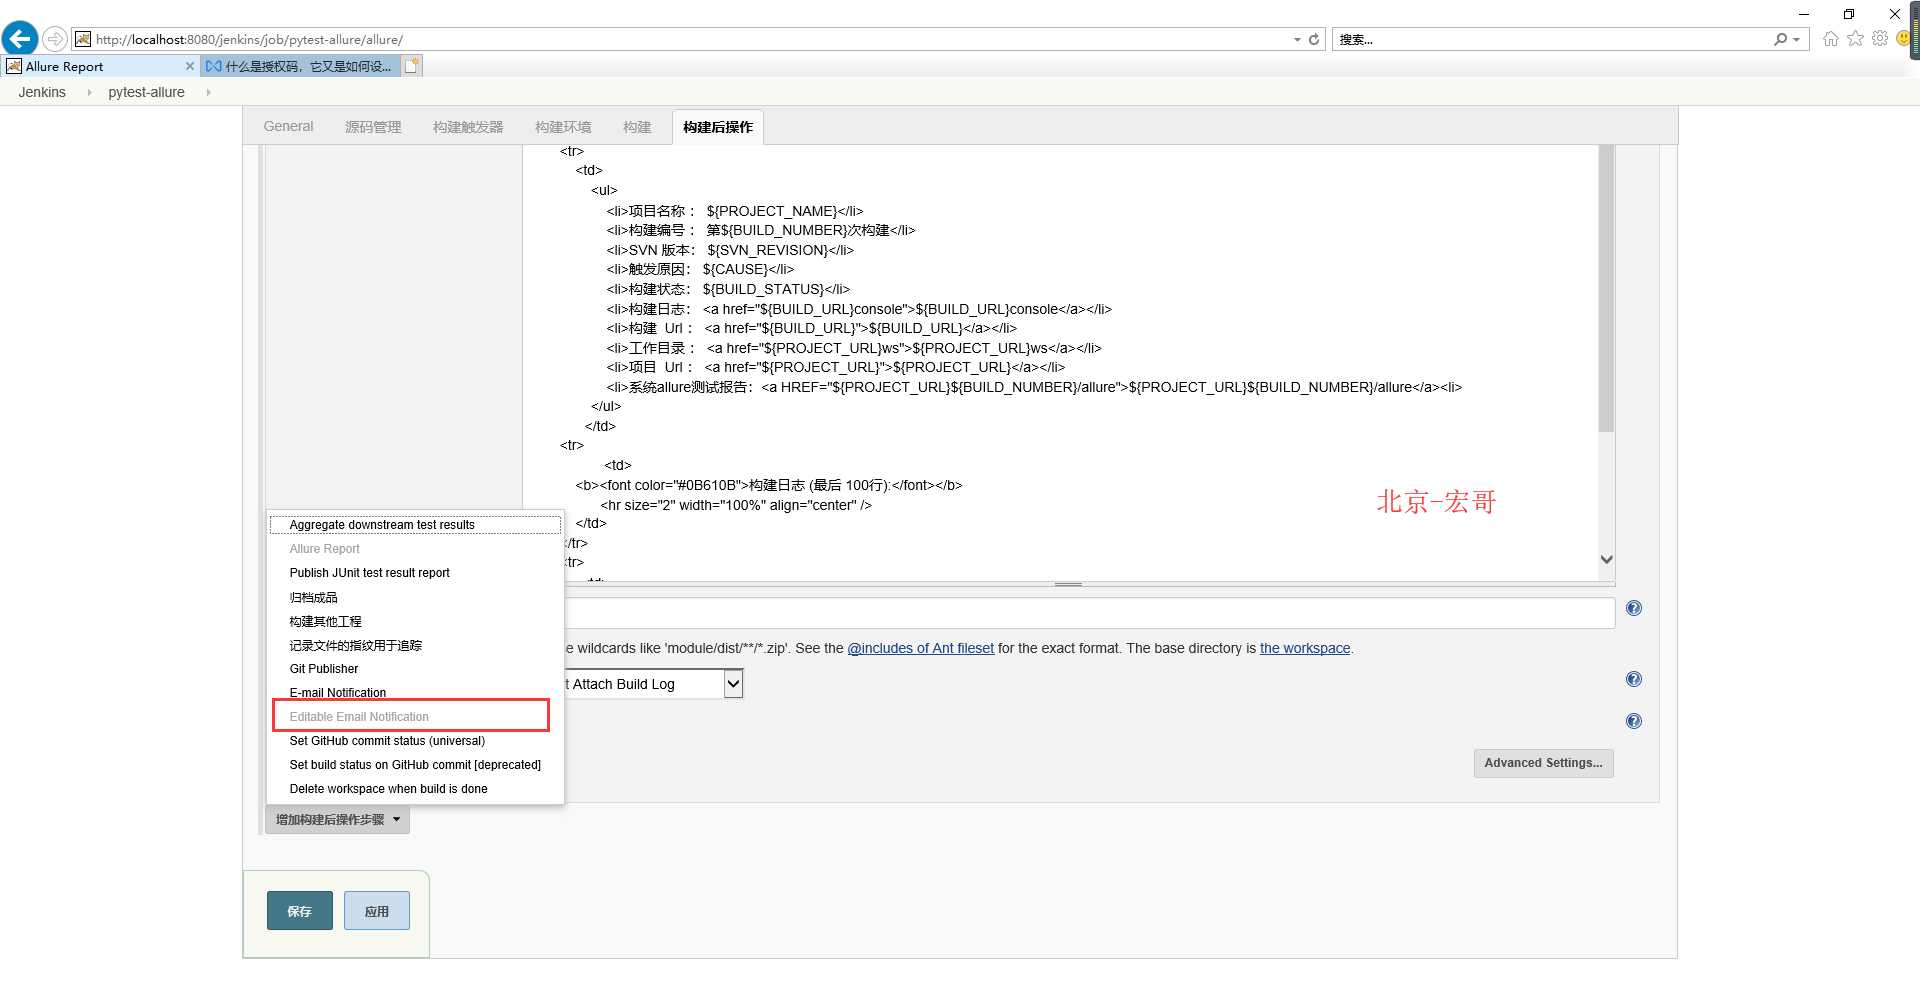The width and height of the screenshot is (1920, 996).
Task: Click help icon beside attachments field
Action: 1634,608
